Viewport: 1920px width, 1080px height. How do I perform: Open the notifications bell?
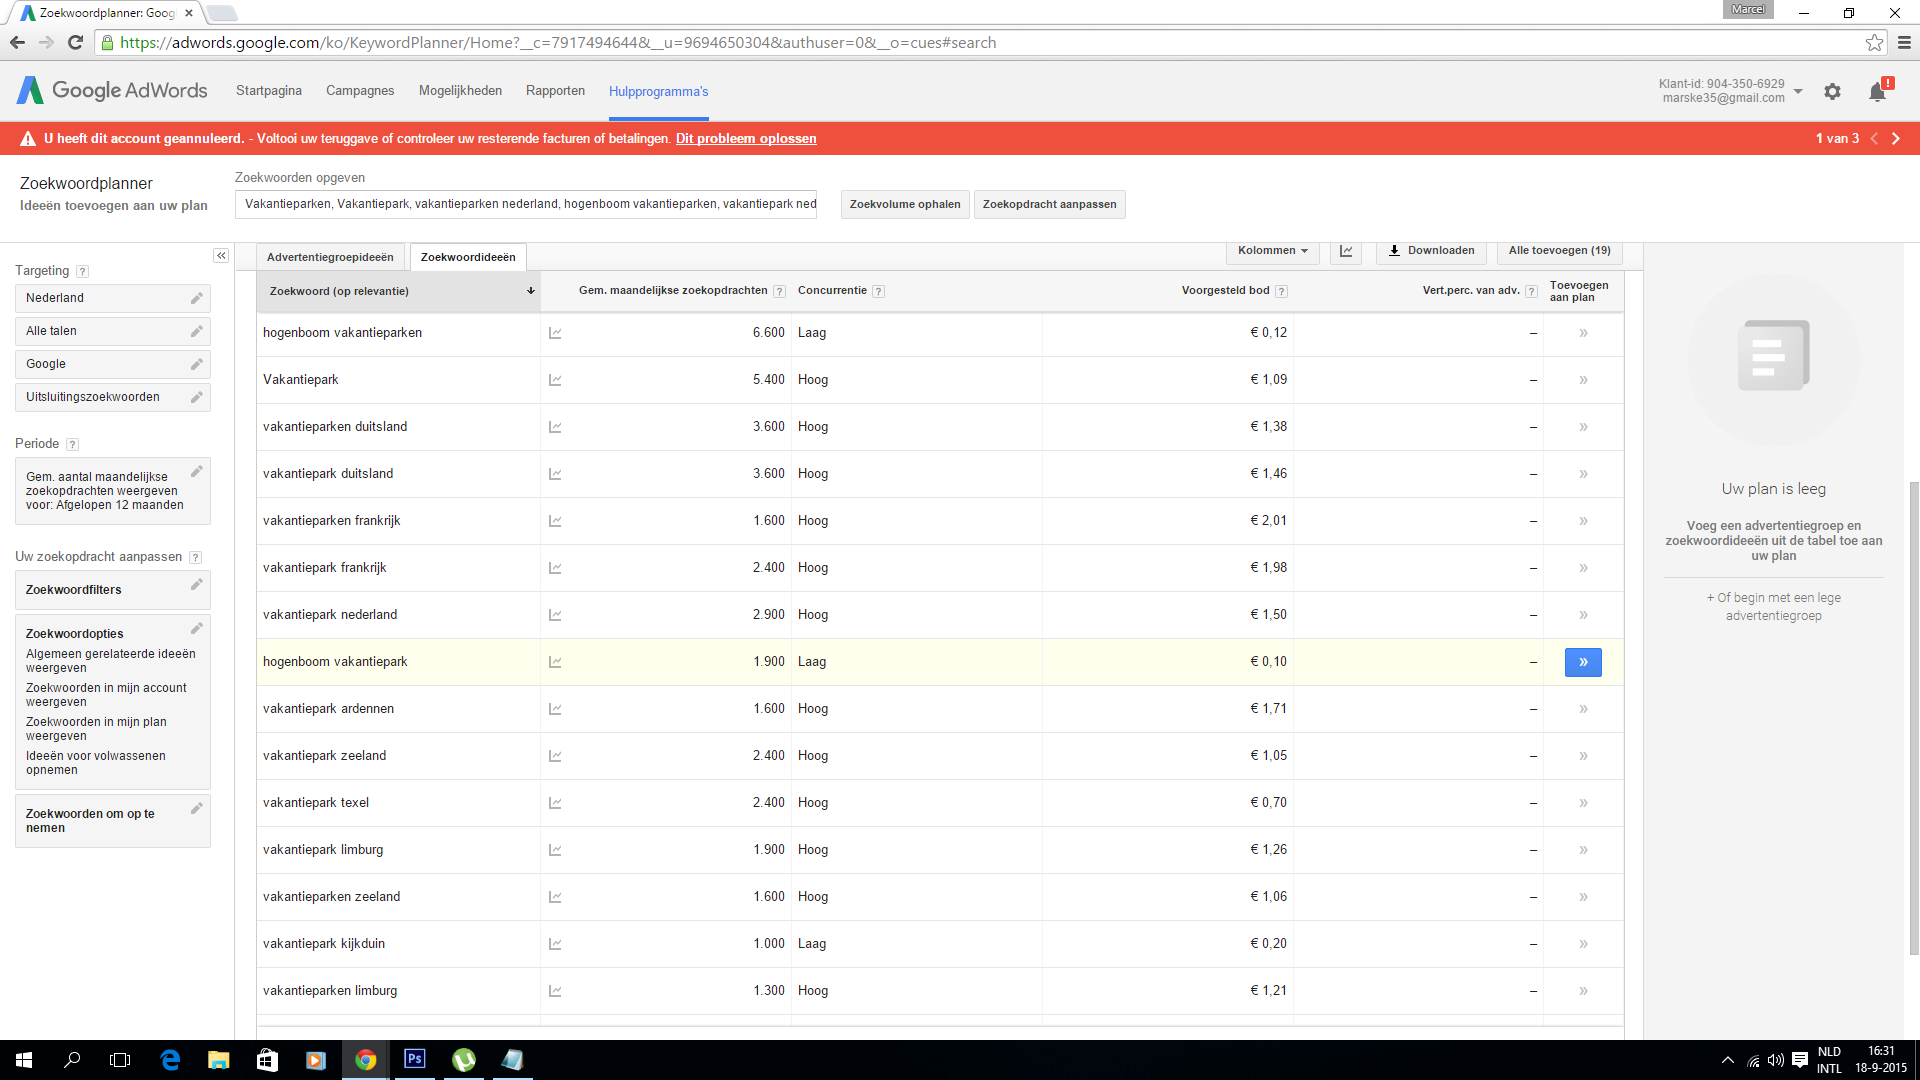[1878, 91]
